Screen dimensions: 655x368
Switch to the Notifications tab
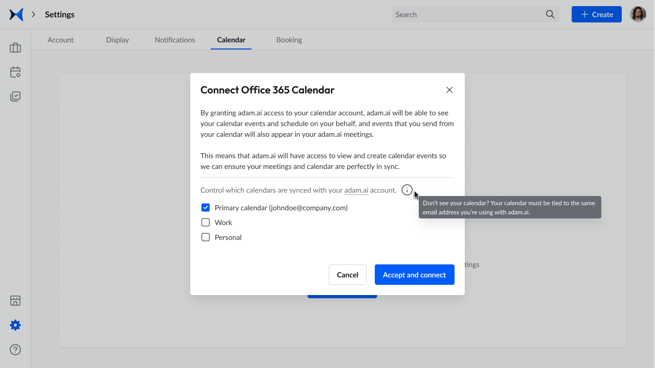coord(175,40)
